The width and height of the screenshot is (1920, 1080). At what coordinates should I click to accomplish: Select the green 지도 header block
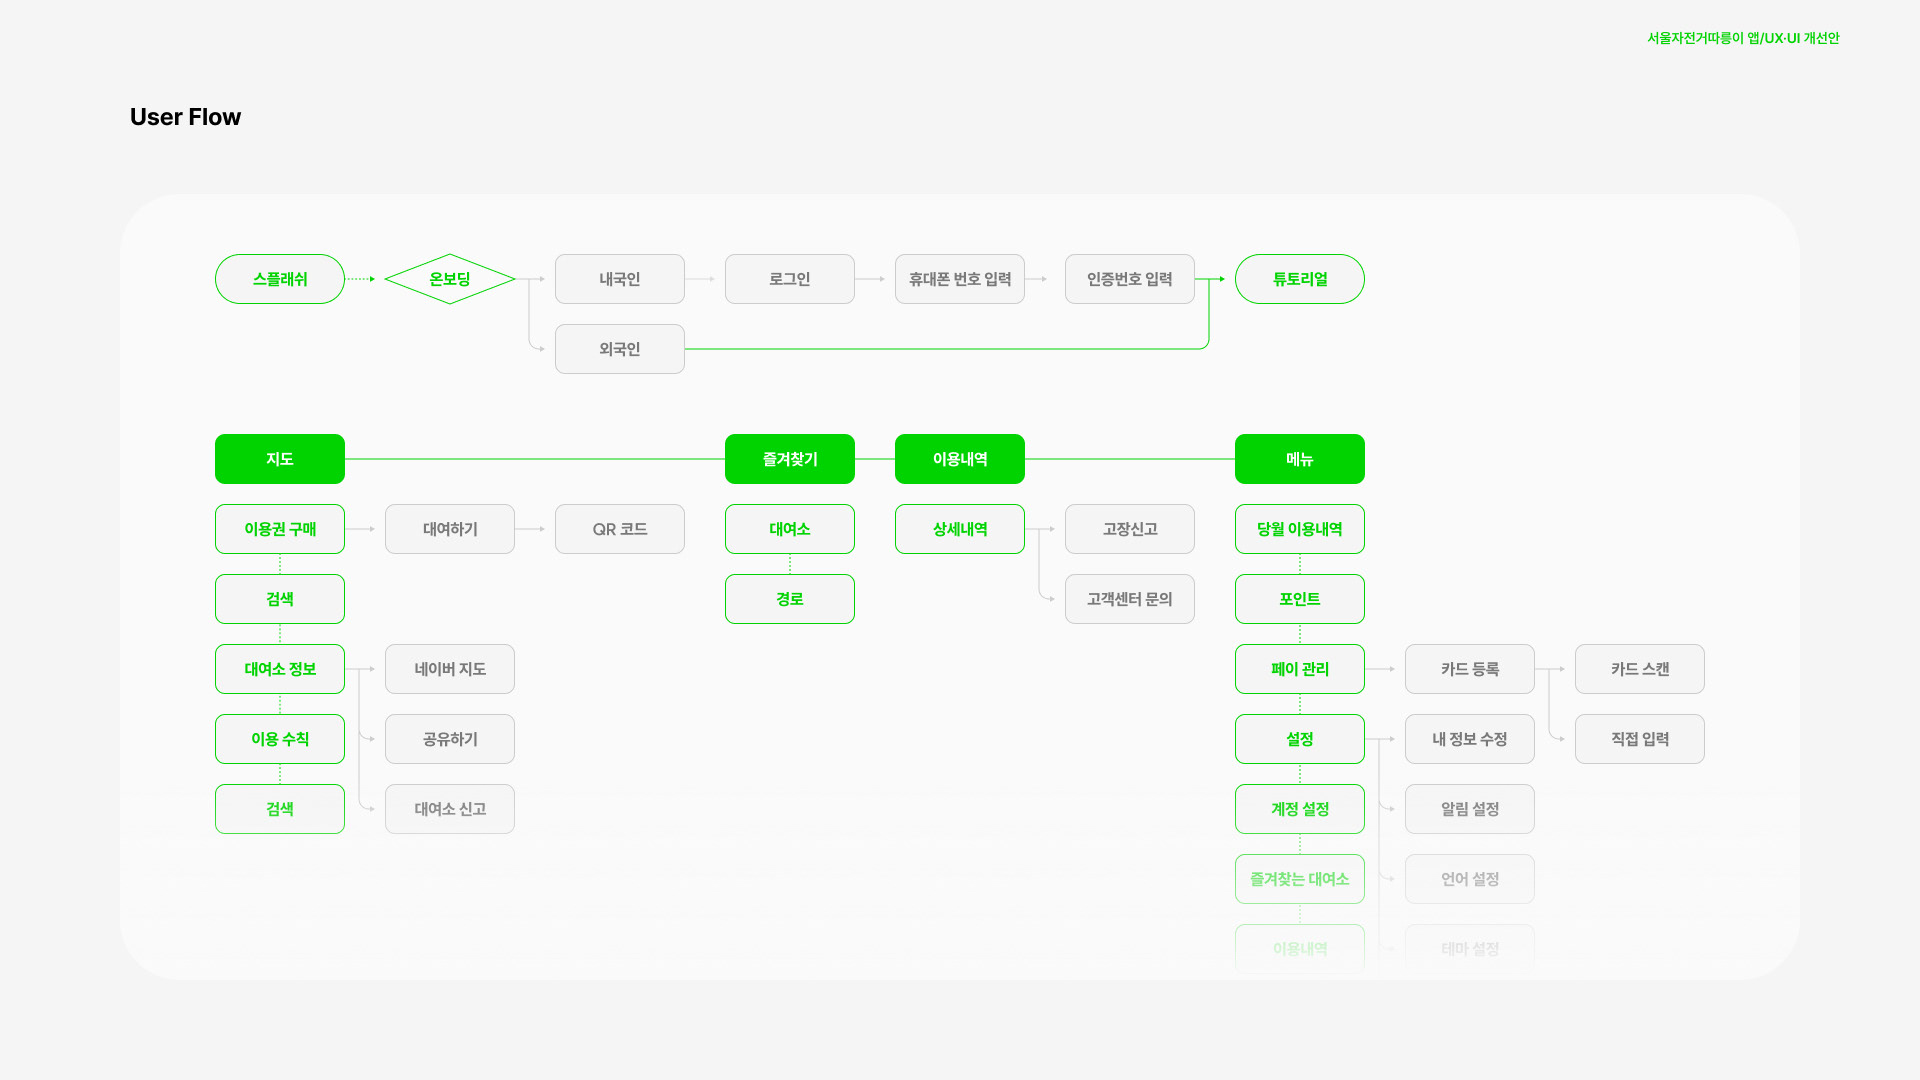[x=280, y=459]
